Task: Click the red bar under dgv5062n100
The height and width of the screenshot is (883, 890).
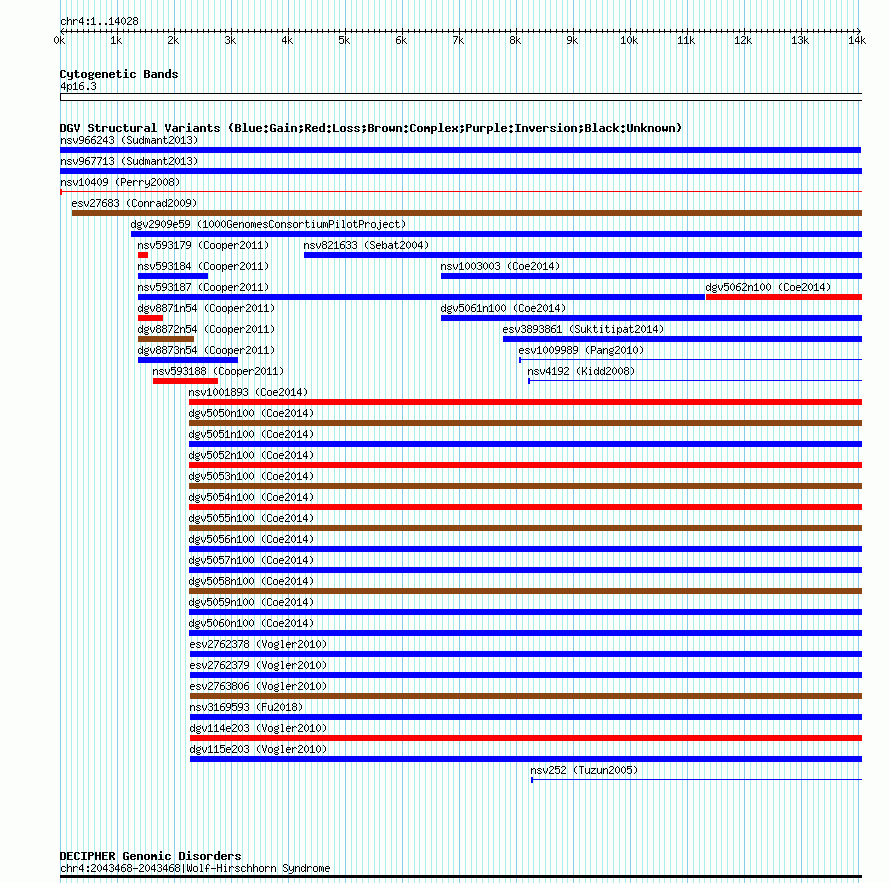Action: coord(784,297)
